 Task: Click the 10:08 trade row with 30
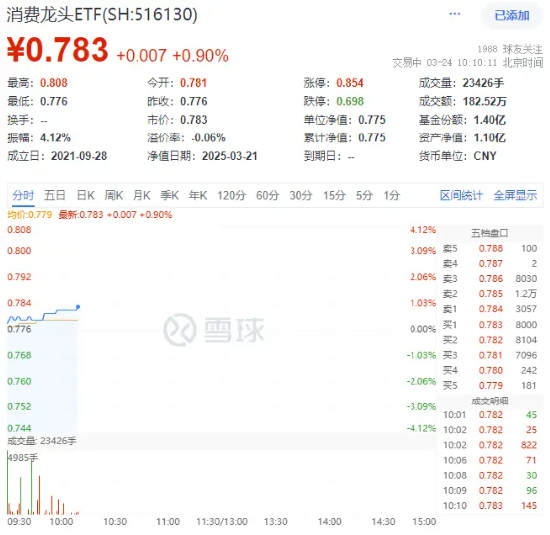[x=490, y=475]
